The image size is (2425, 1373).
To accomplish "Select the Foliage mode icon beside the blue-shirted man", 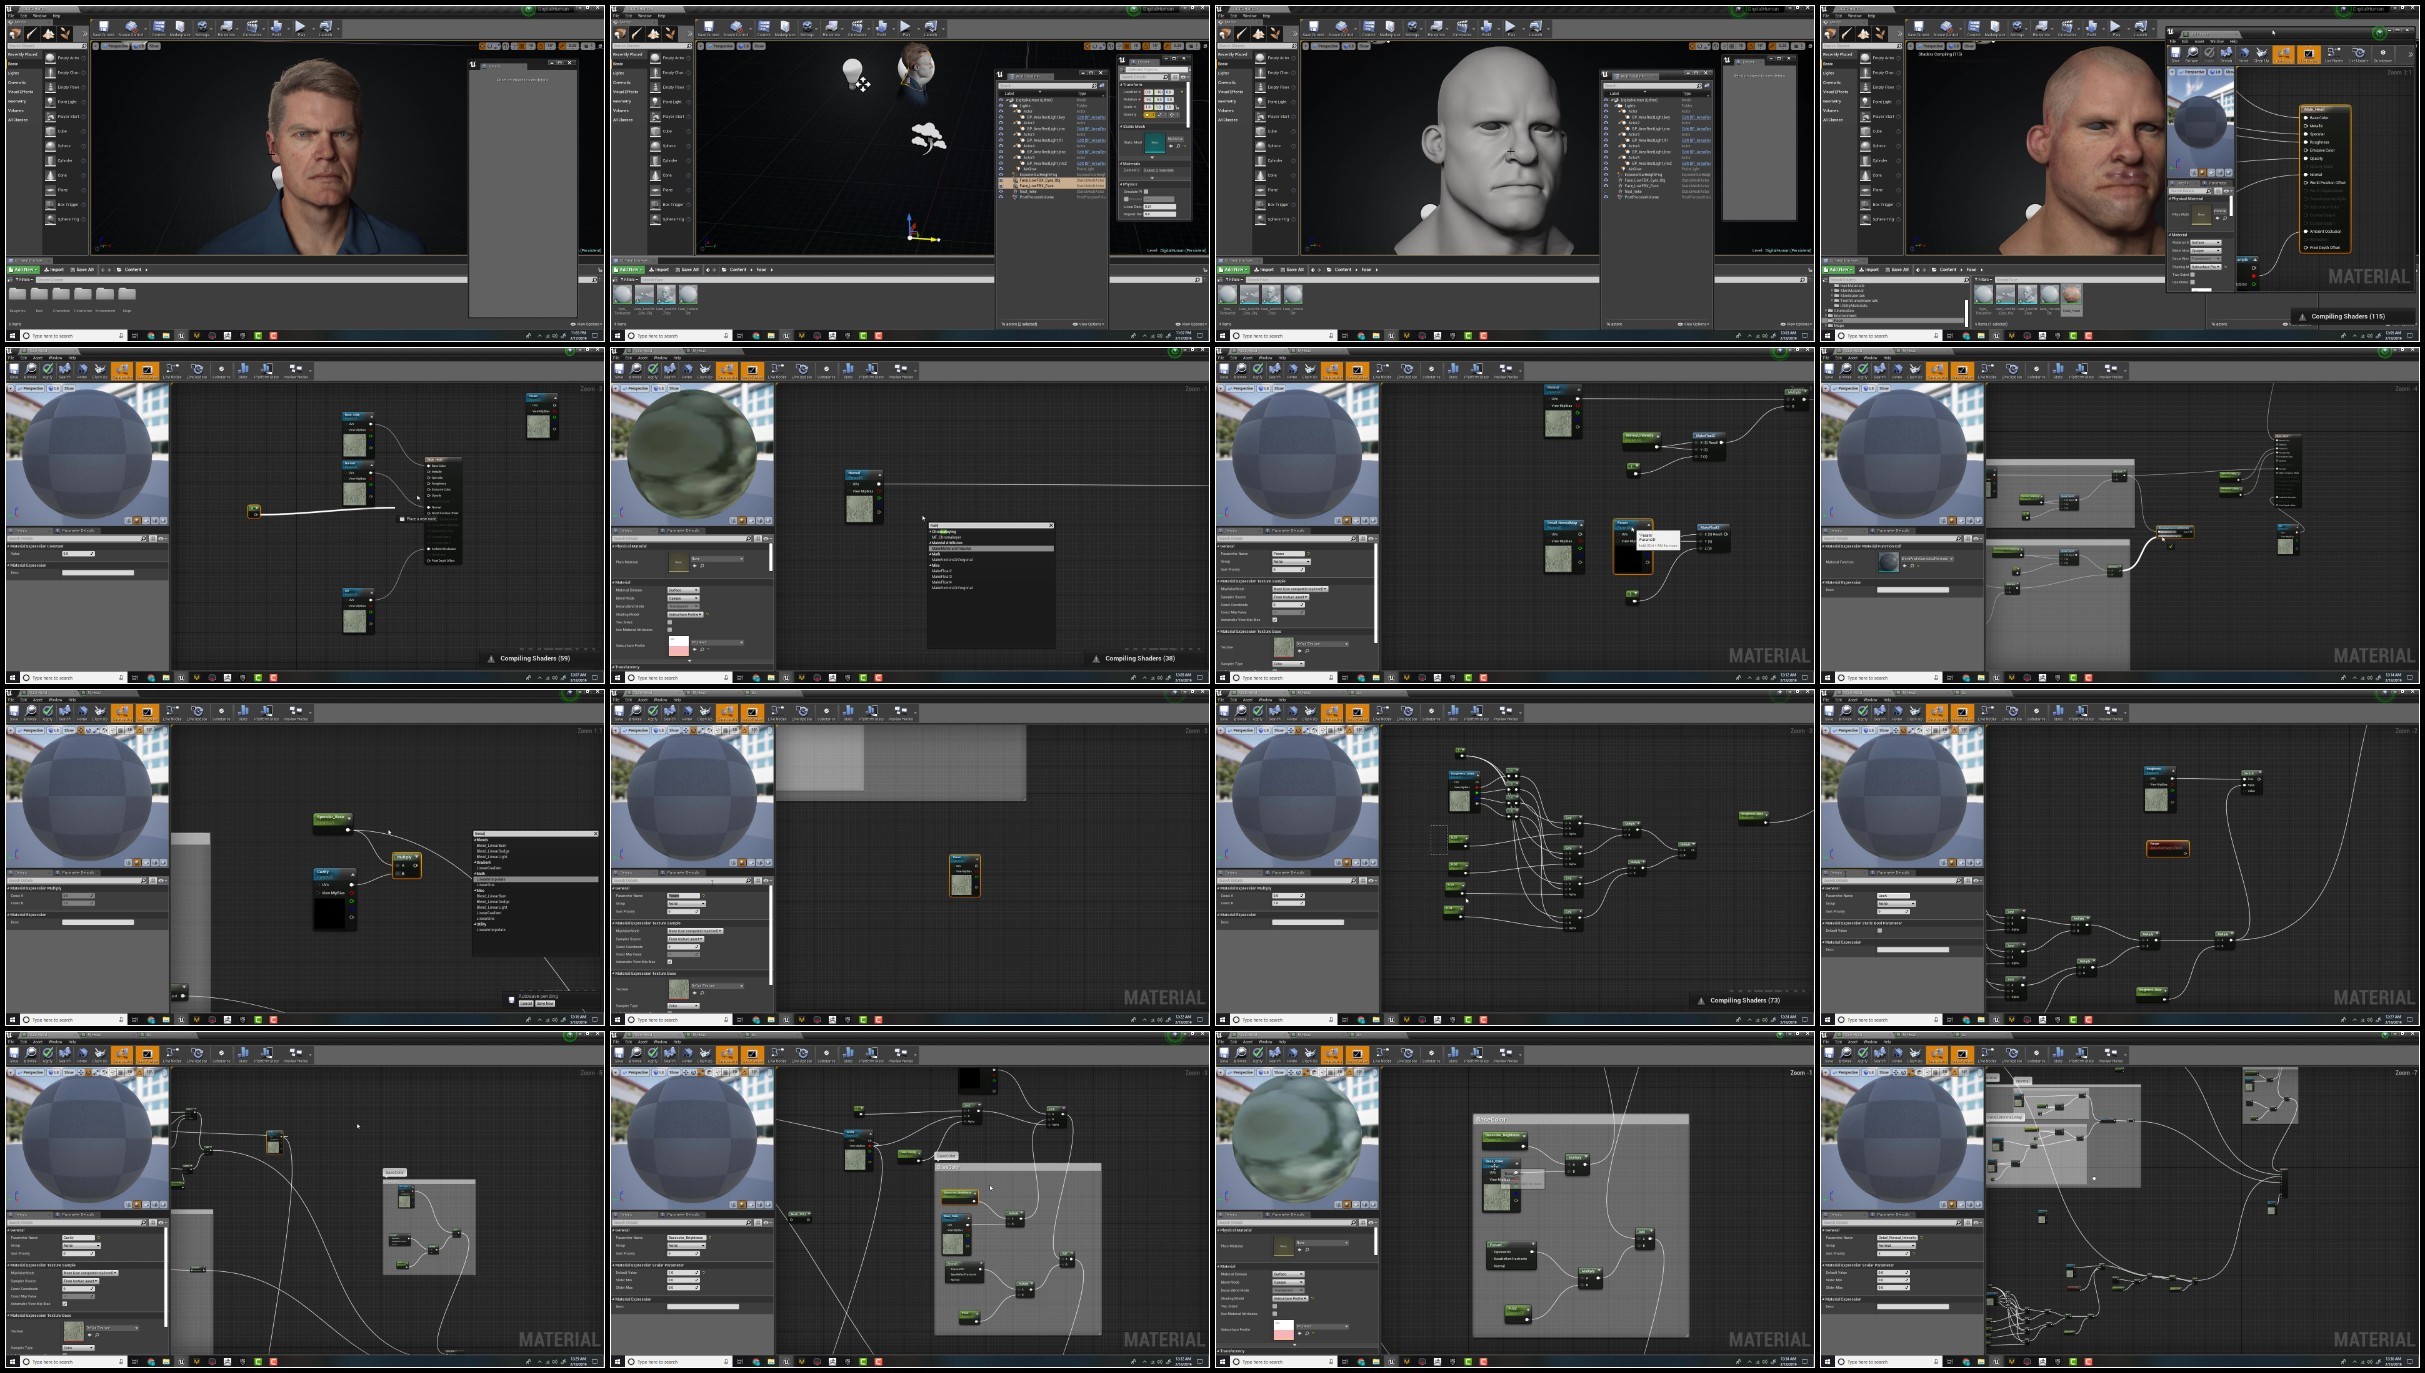I will click(x=65, y=34).
